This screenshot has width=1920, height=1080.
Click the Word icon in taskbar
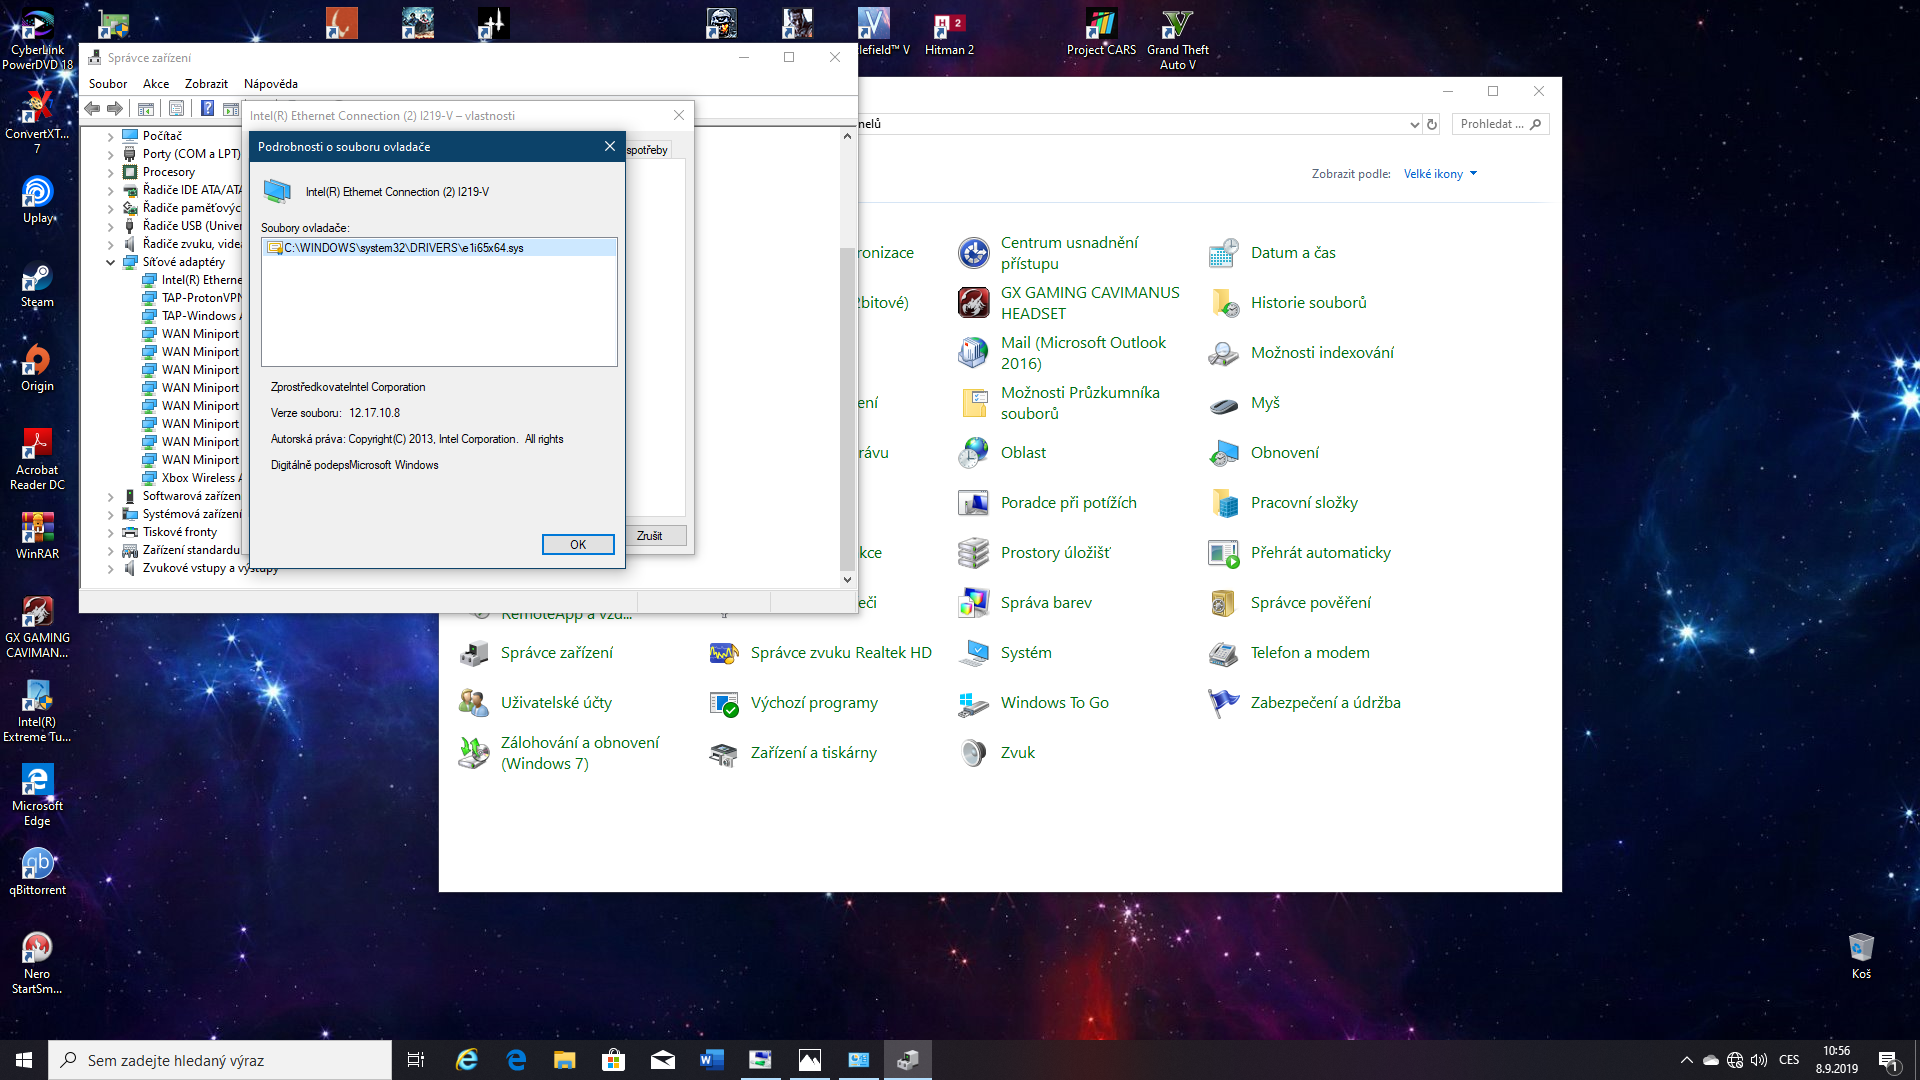[712, 1060]
